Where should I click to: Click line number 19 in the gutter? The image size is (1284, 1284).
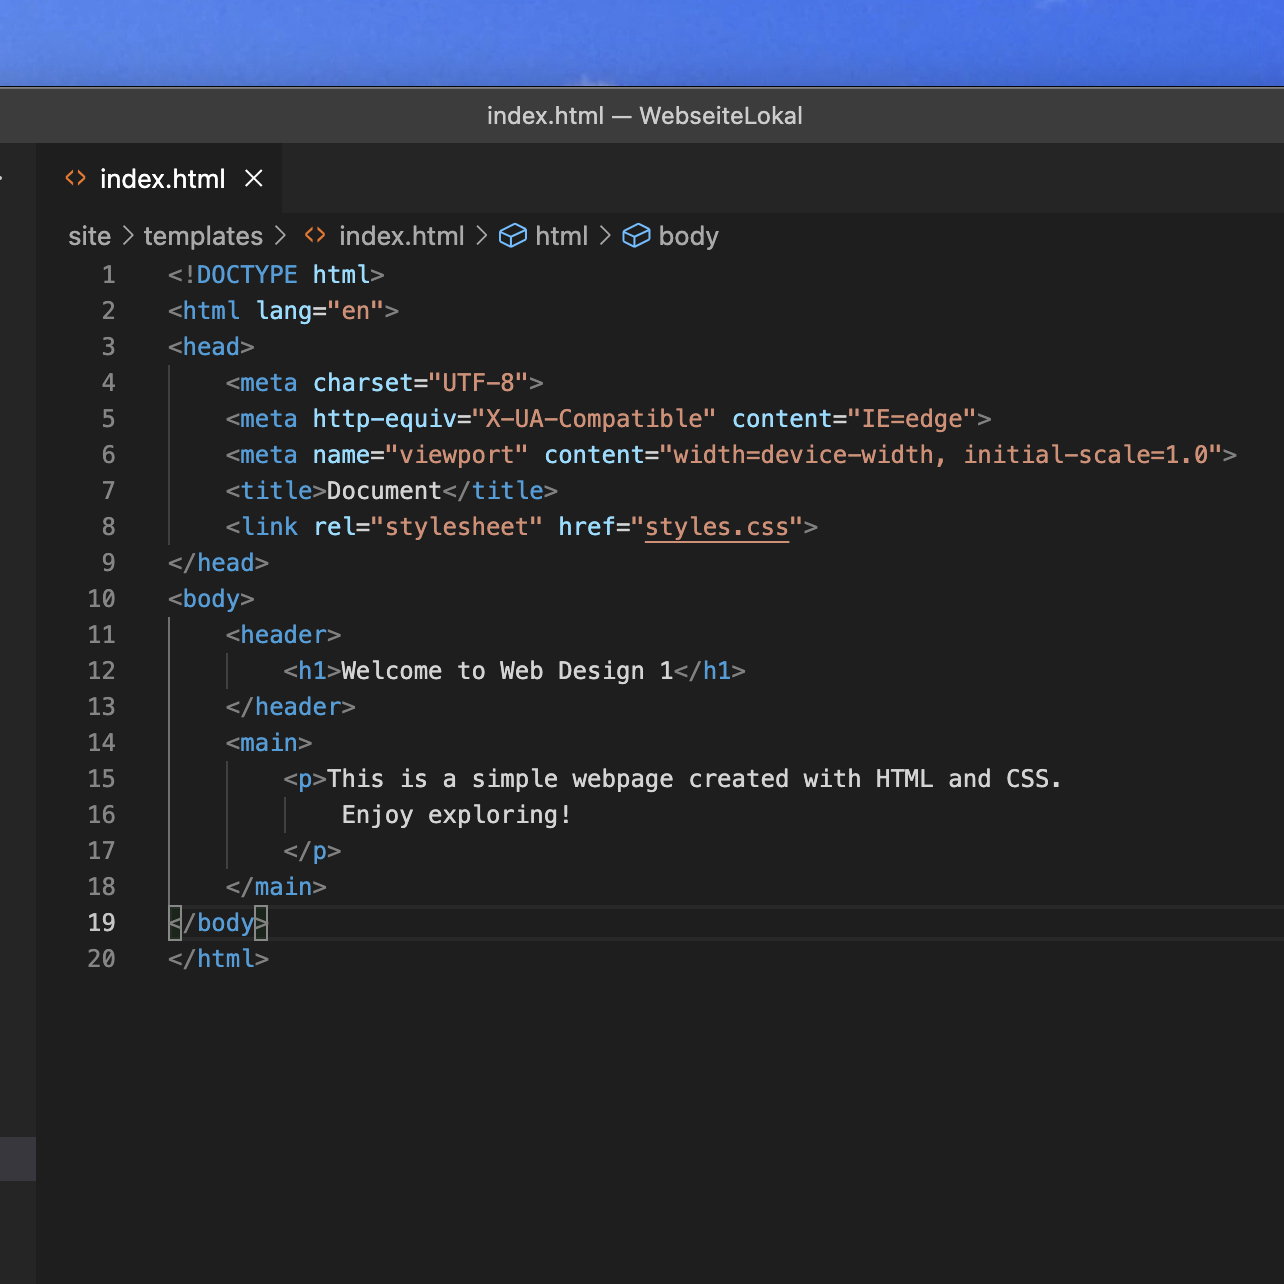[101, 922]
